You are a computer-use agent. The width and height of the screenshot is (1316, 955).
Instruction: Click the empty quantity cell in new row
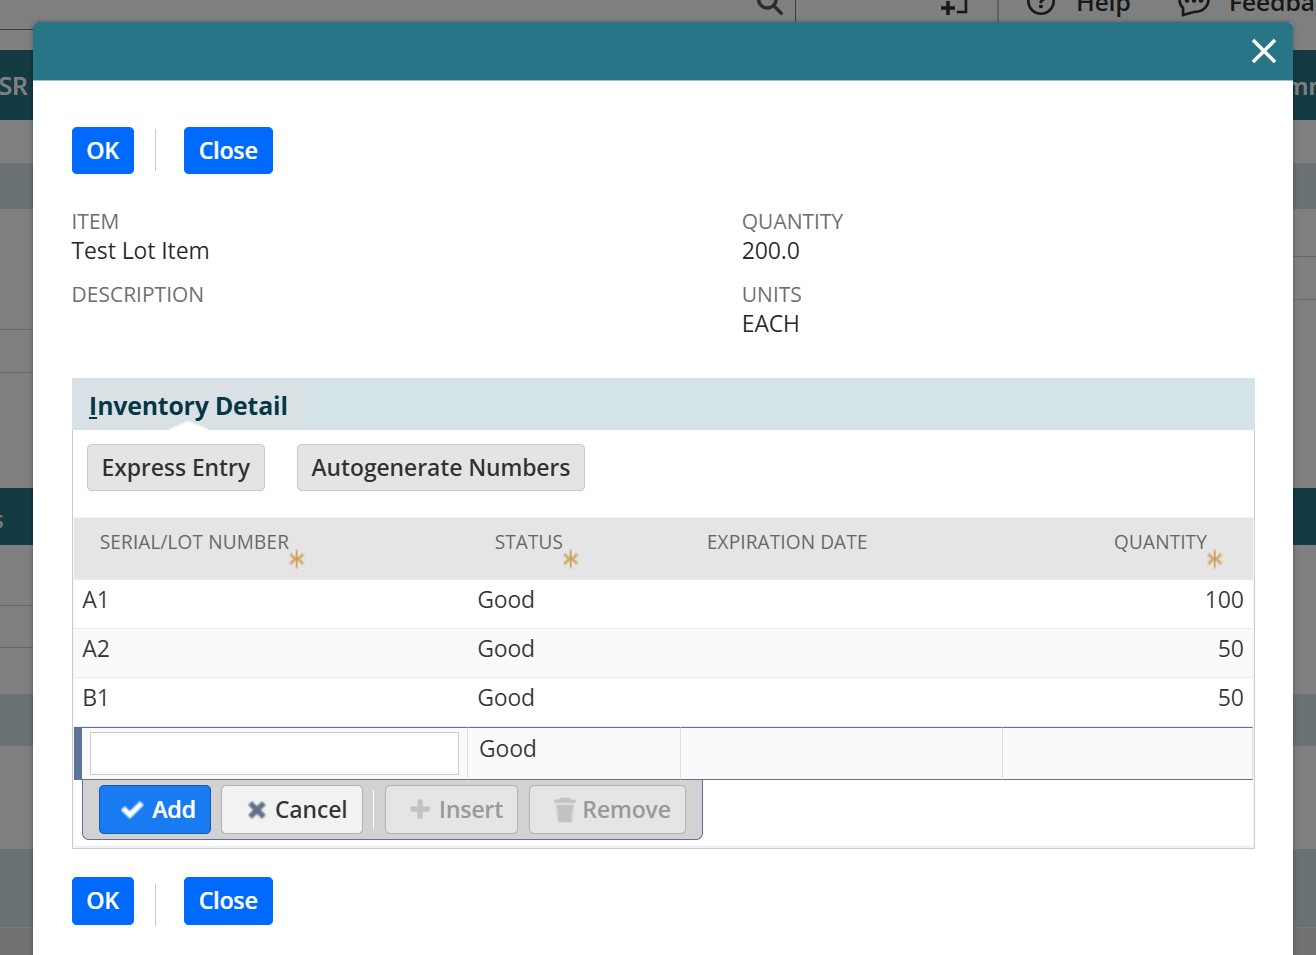[1126, 753]
